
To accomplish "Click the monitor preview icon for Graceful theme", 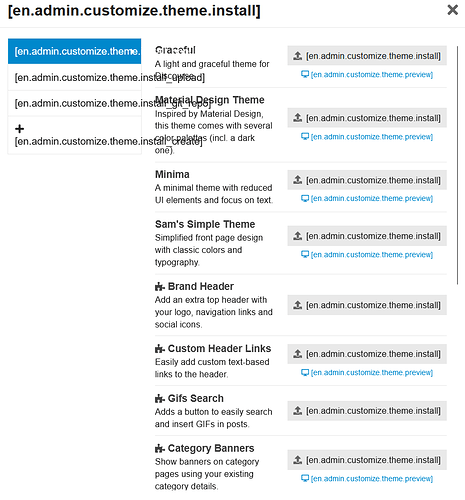I will [305, 74].
